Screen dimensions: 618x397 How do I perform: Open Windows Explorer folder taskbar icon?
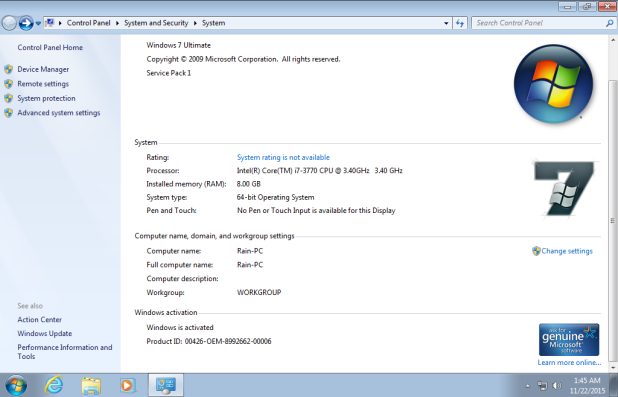(91, 385)
